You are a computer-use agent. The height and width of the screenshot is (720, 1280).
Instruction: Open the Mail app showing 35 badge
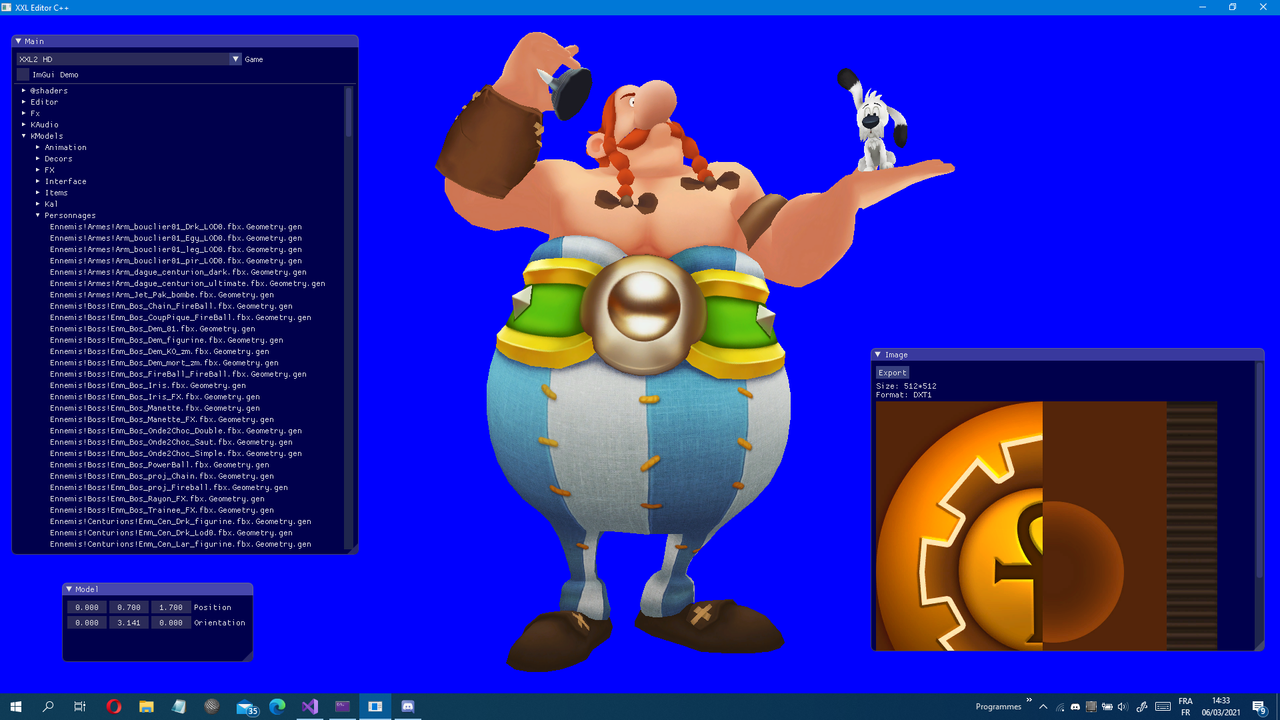pyautogui.click(x=246, y=706)
